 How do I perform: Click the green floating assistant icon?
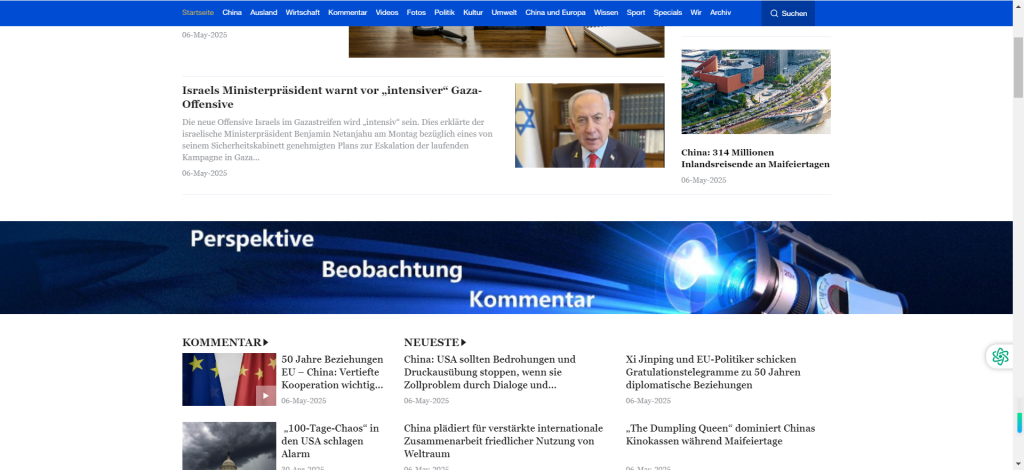999,356
